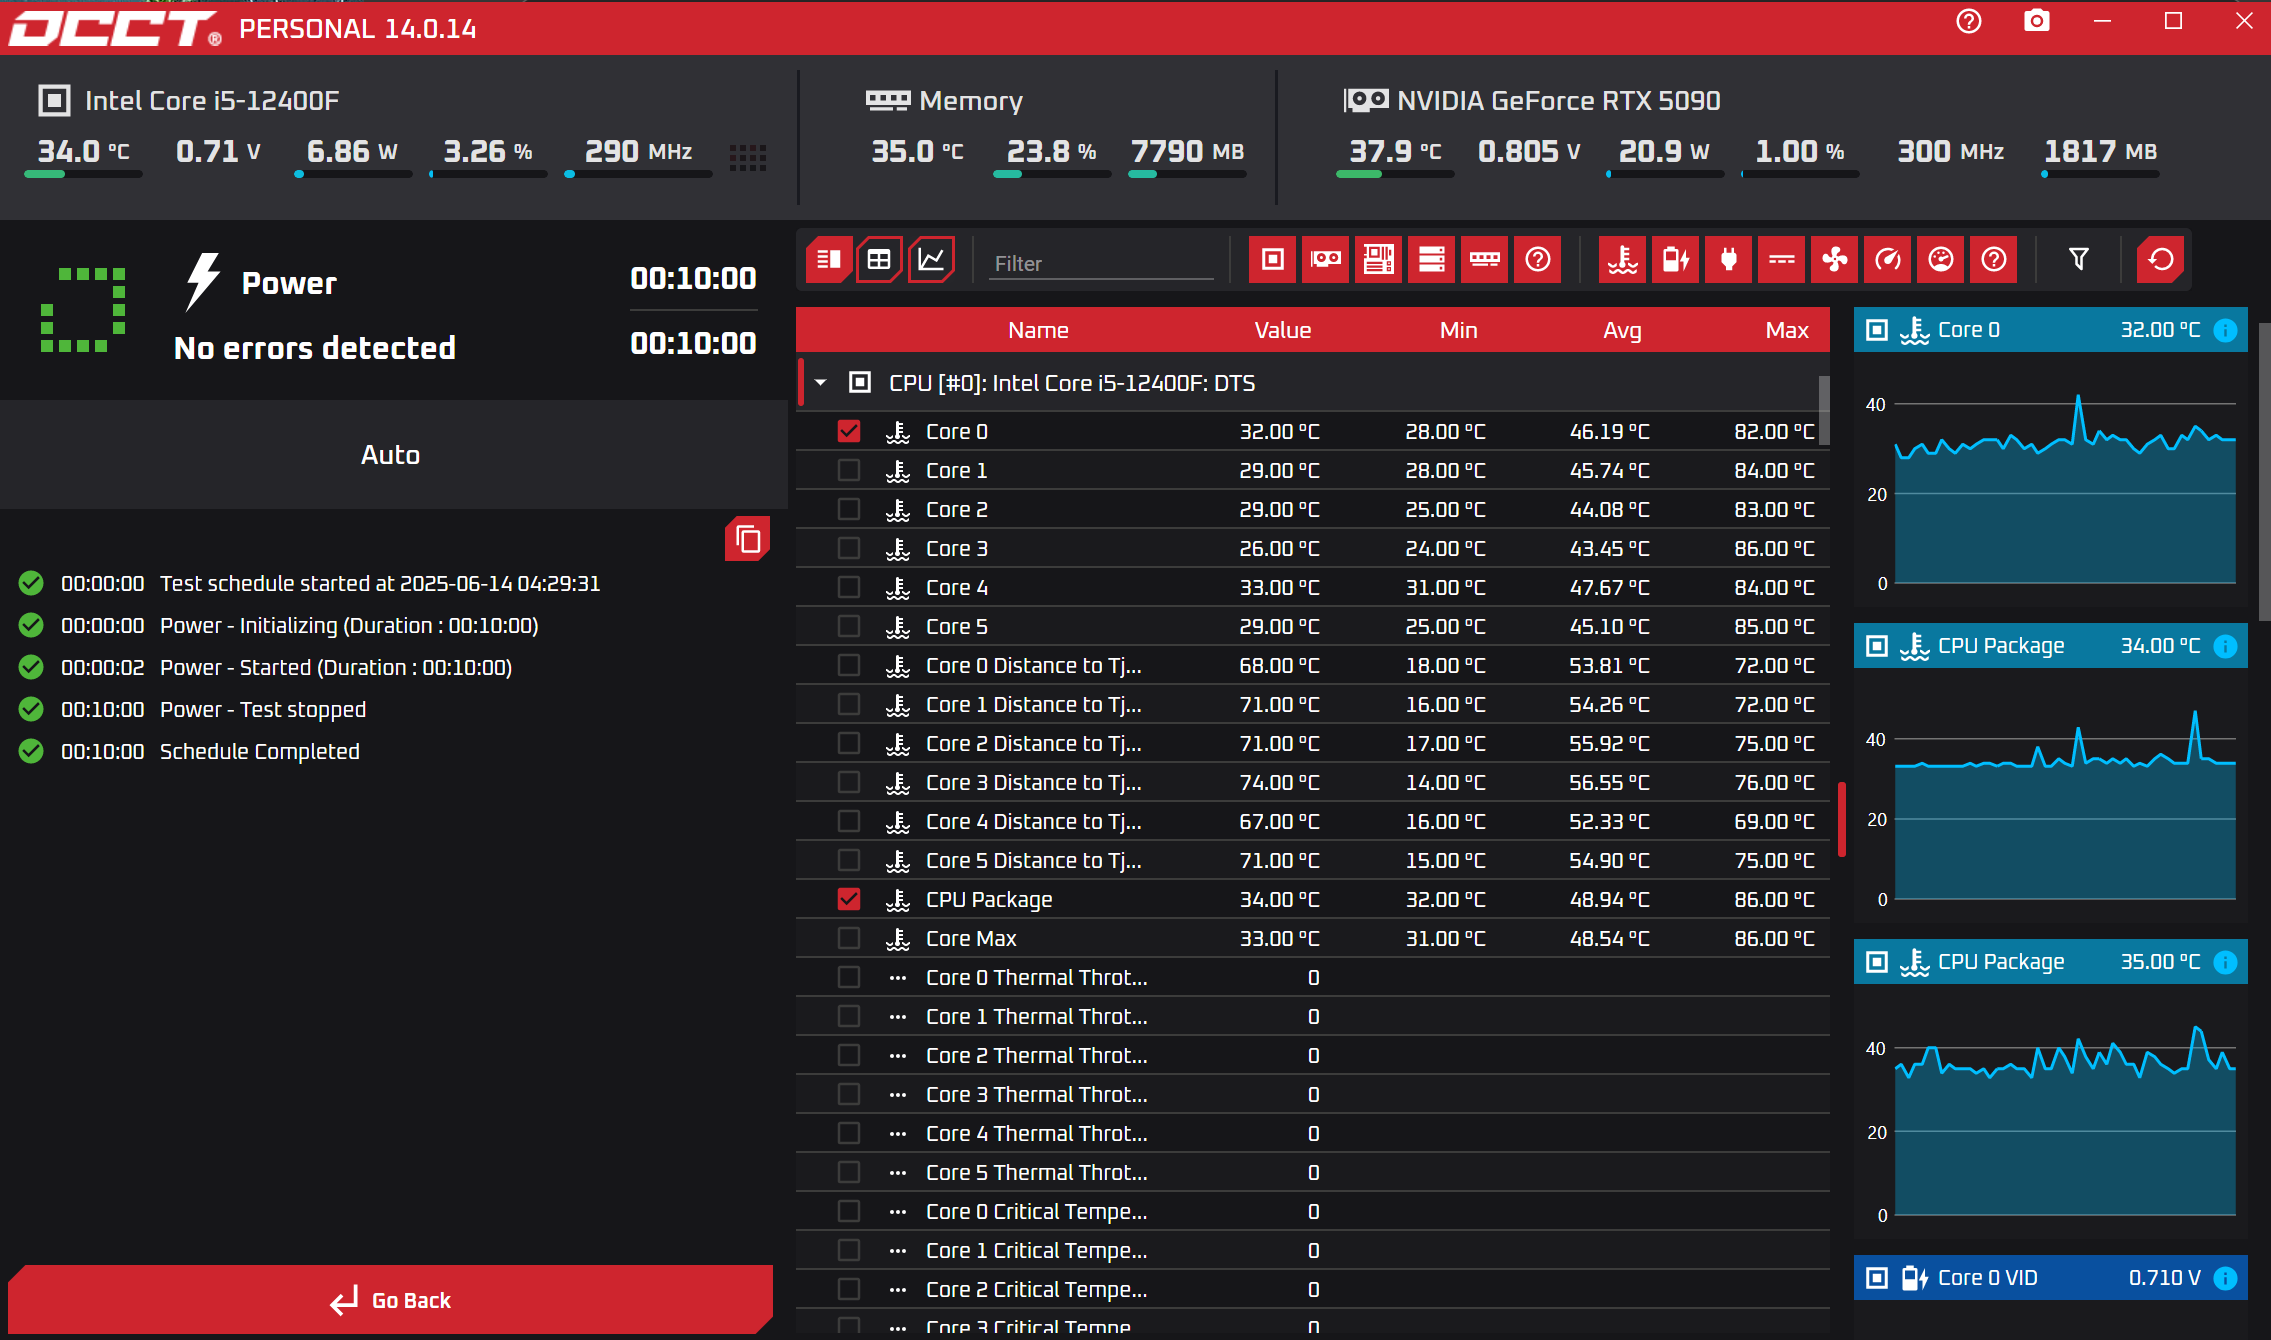Screen dimensions: 2271x1340
Task: Select 'Power - Test stopped' log entry
Action: (x=263, y=710)
